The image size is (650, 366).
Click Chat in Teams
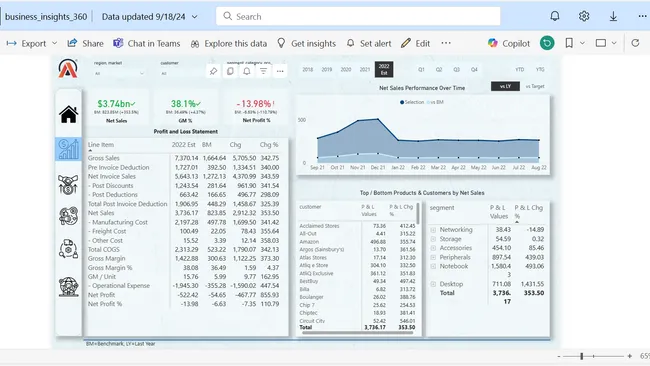click(147, 43)
